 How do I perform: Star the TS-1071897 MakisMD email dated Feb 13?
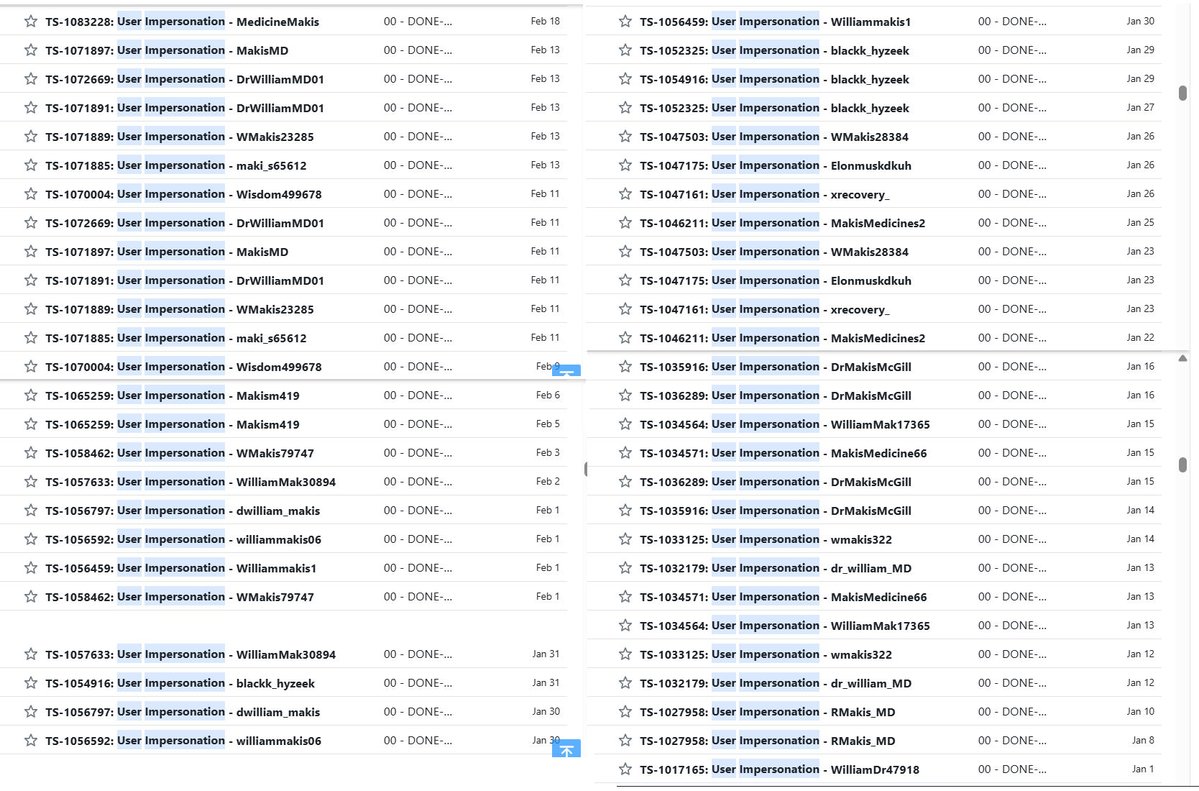(31, 50)
